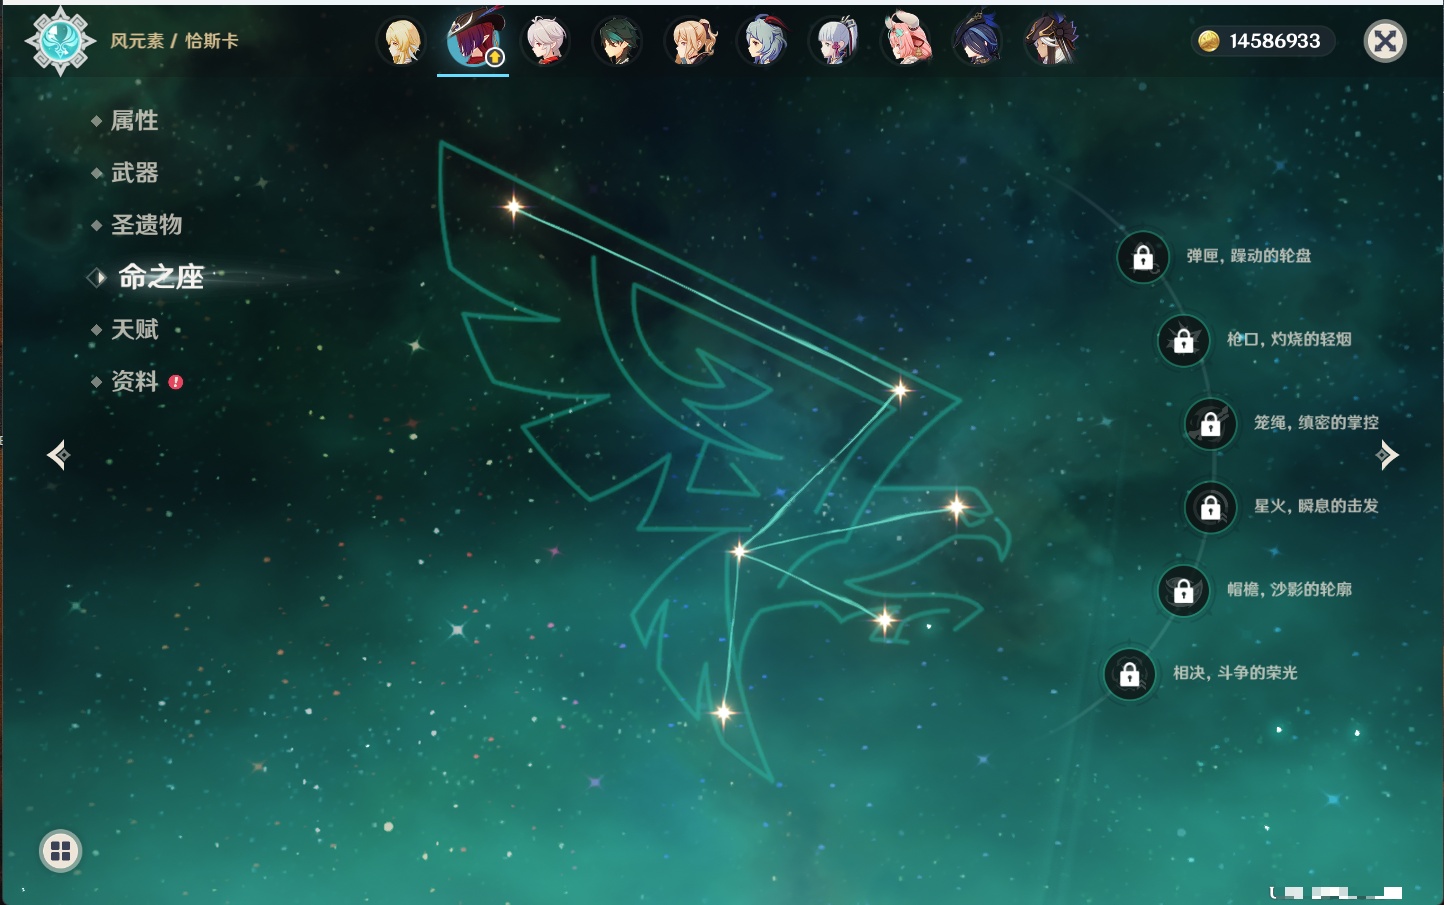
Task: Open the grid menu button at bottom left
Action: click(x=60, y=851)
